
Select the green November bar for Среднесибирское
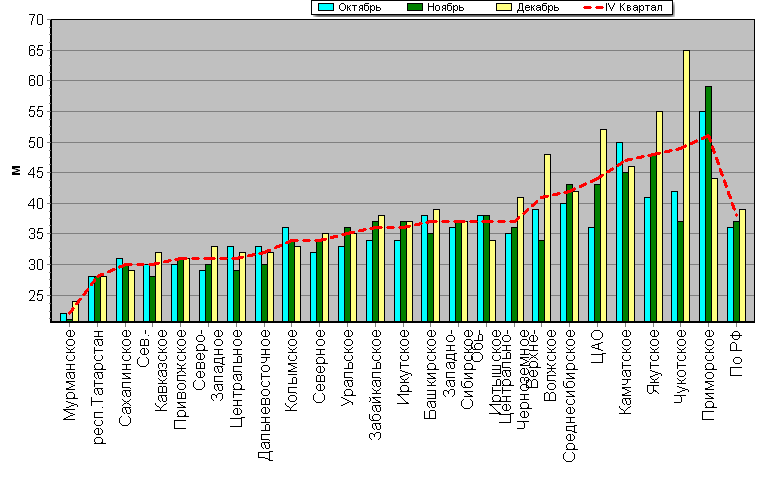[569, 253]
